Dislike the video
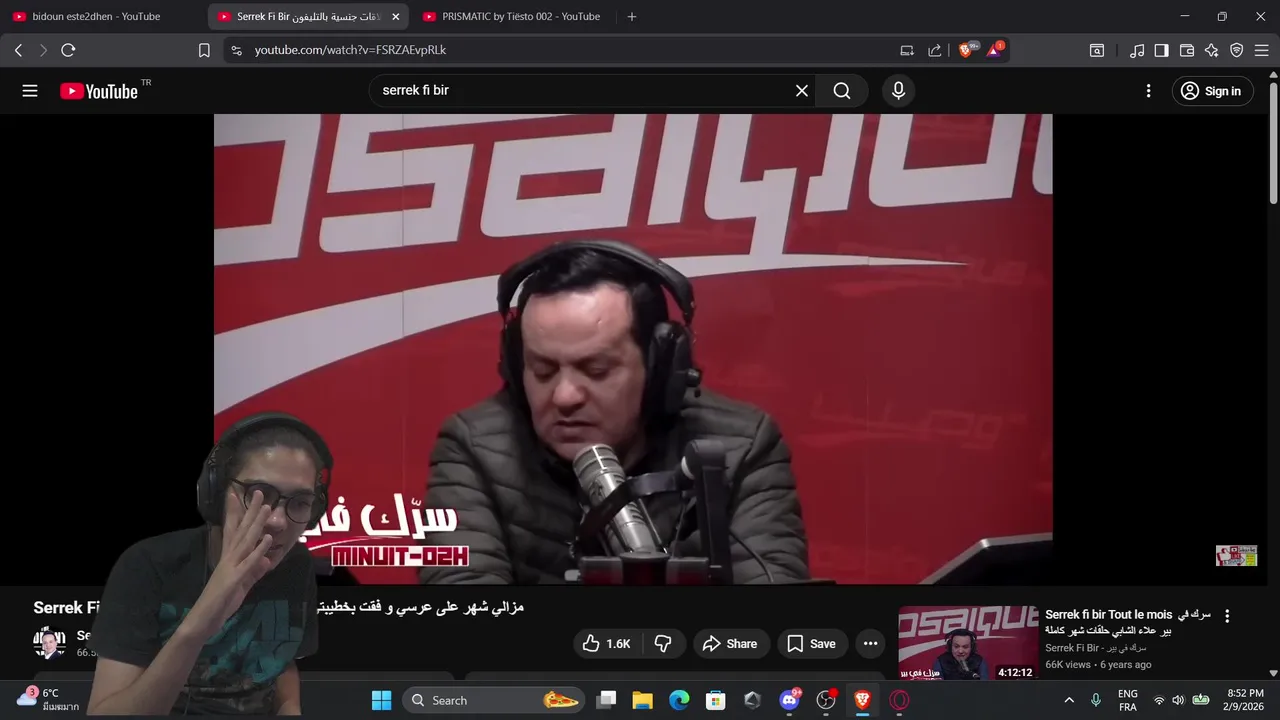This screenshot has width=1280, height=720. [663, 644]
